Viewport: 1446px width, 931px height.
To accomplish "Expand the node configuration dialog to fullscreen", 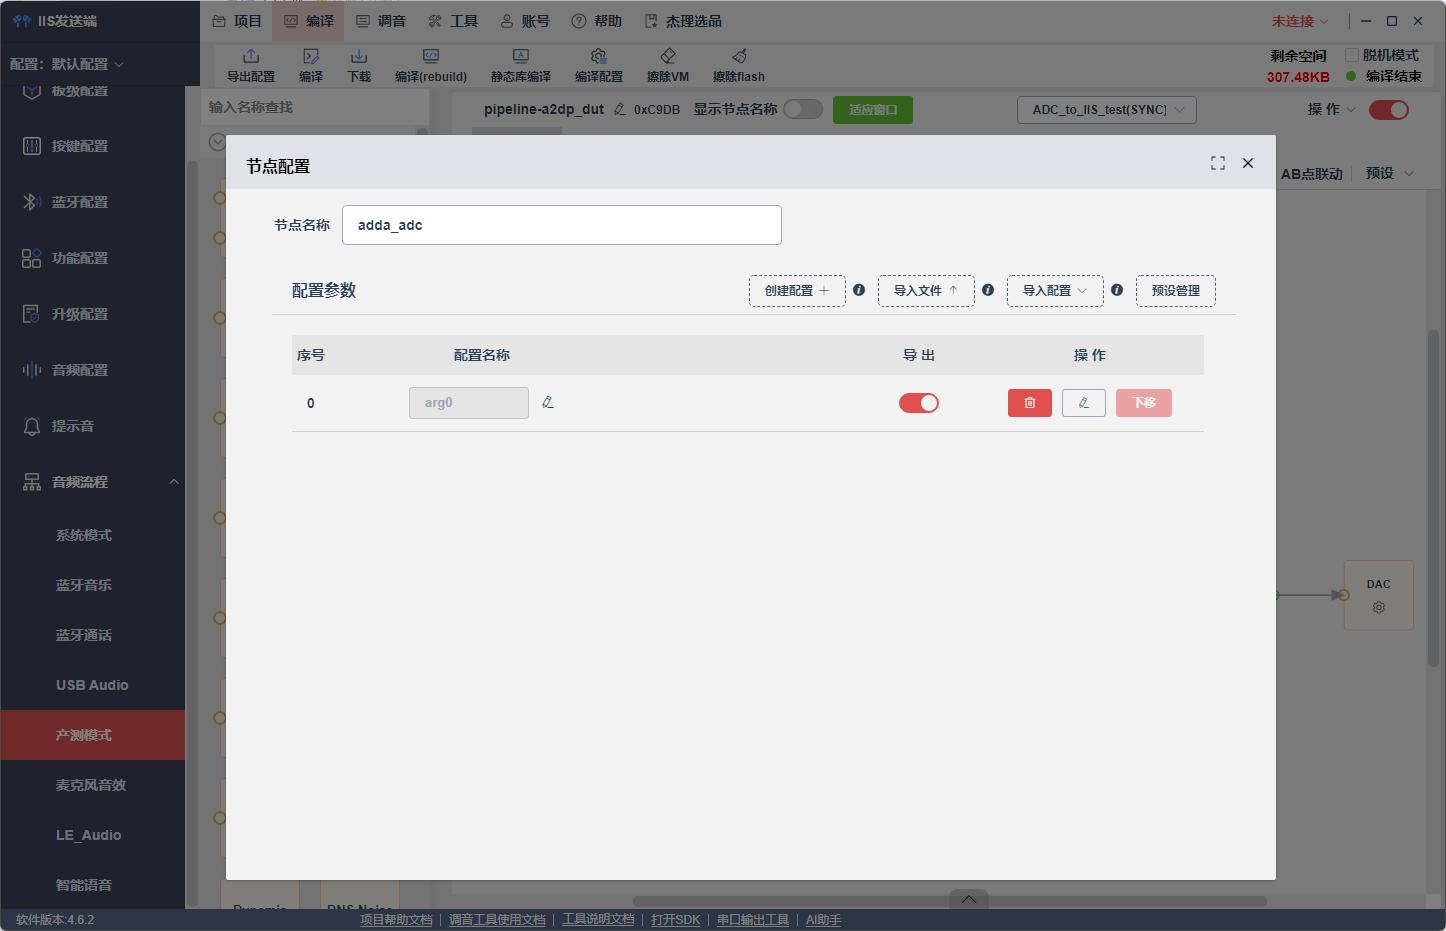I will [1218, 163].
